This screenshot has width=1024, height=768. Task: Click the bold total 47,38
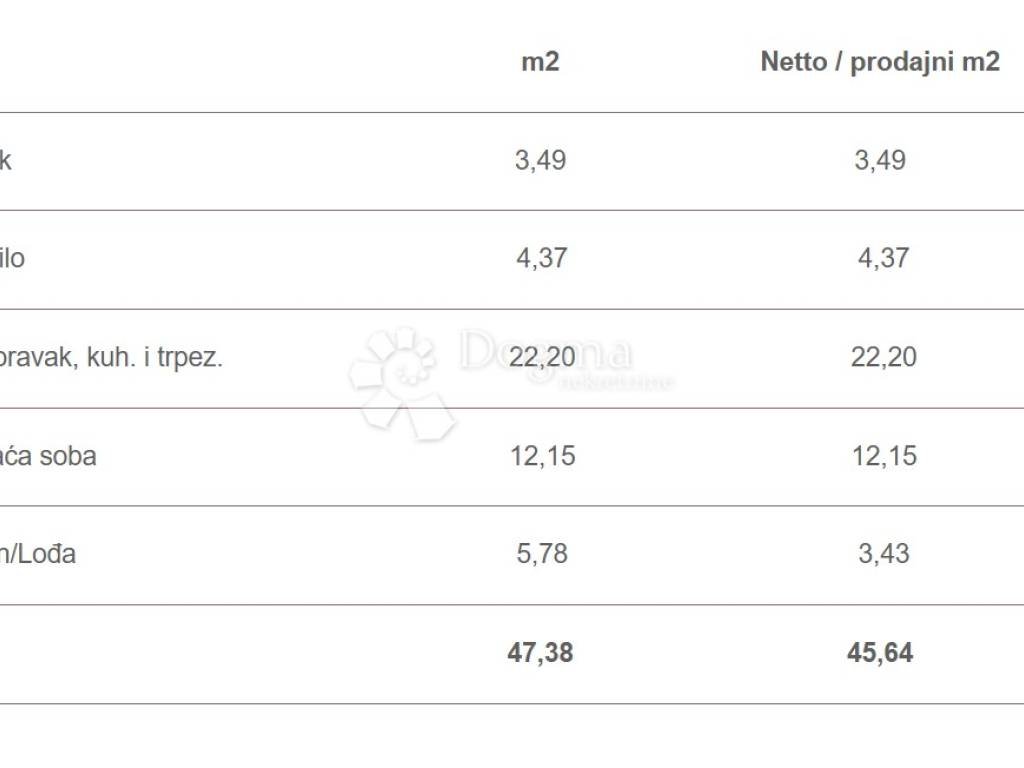click(540, 653)
